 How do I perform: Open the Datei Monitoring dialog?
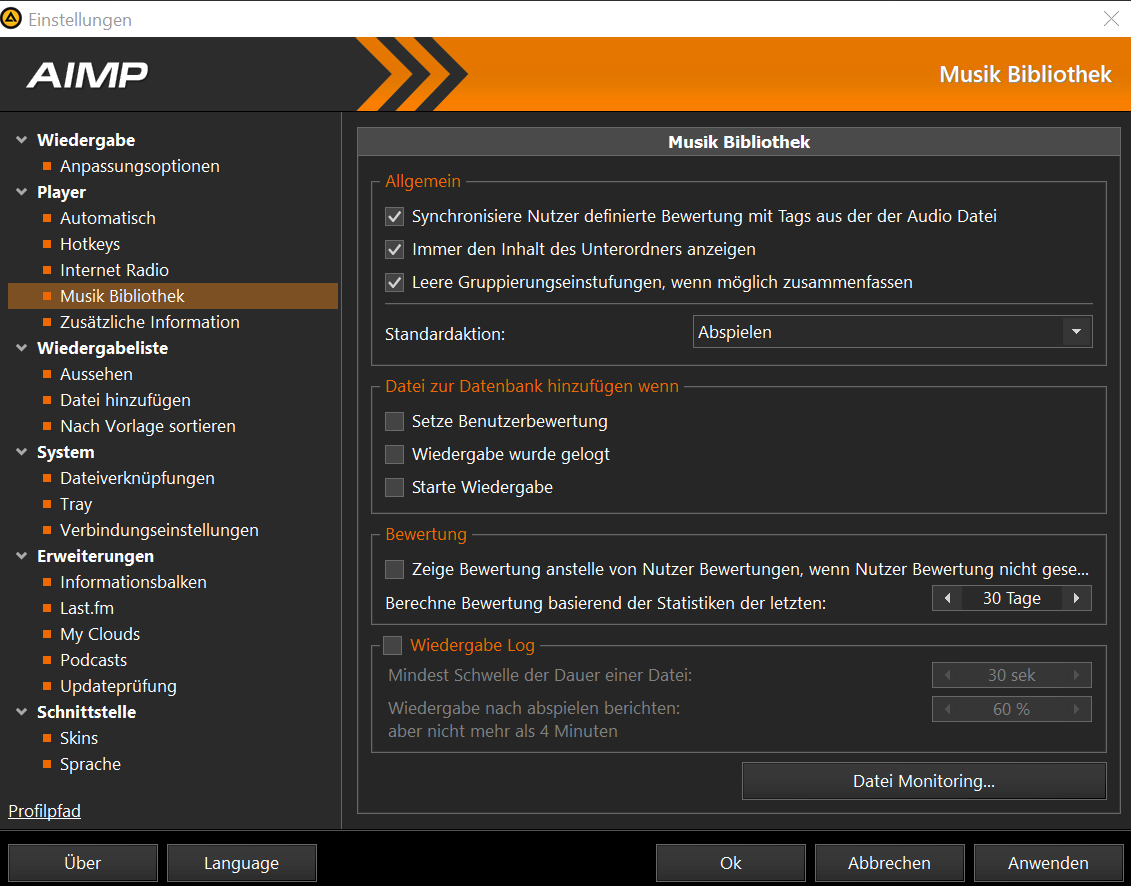[924, 781]
